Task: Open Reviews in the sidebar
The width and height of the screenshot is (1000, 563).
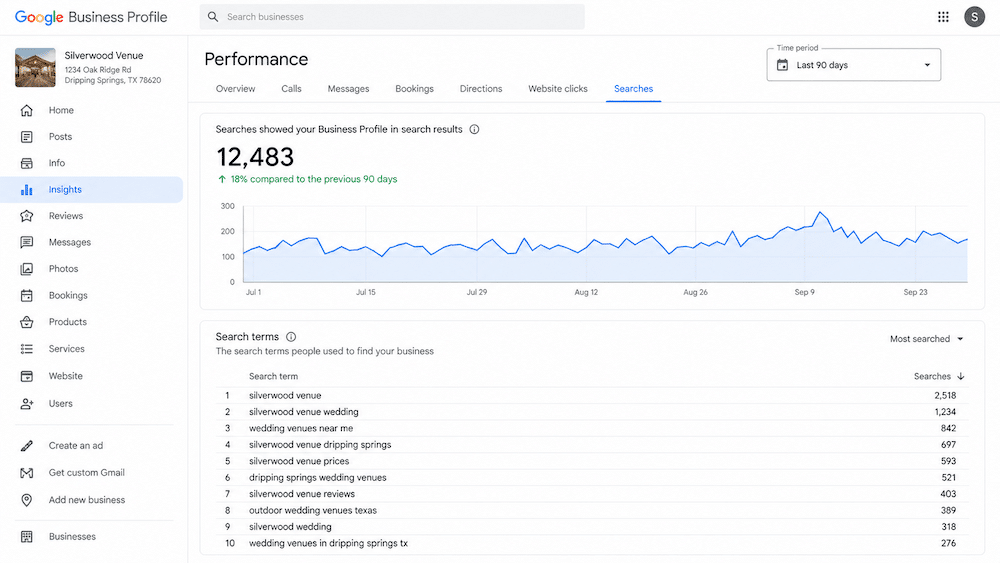Action: (x=66, y=216)
